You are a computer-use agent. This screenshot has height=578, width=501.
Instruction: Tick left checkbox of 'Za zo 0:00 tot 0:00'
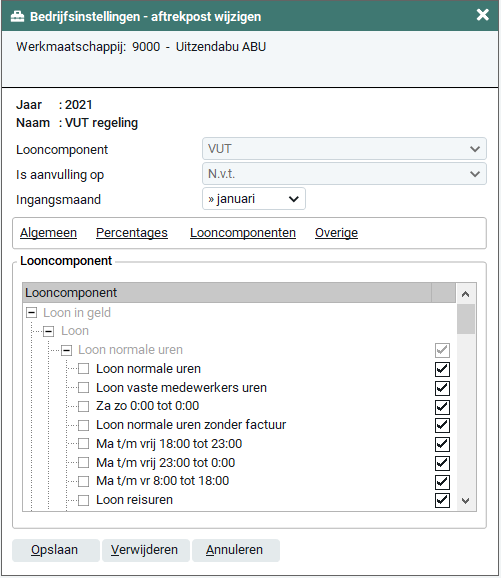[84, 406]
